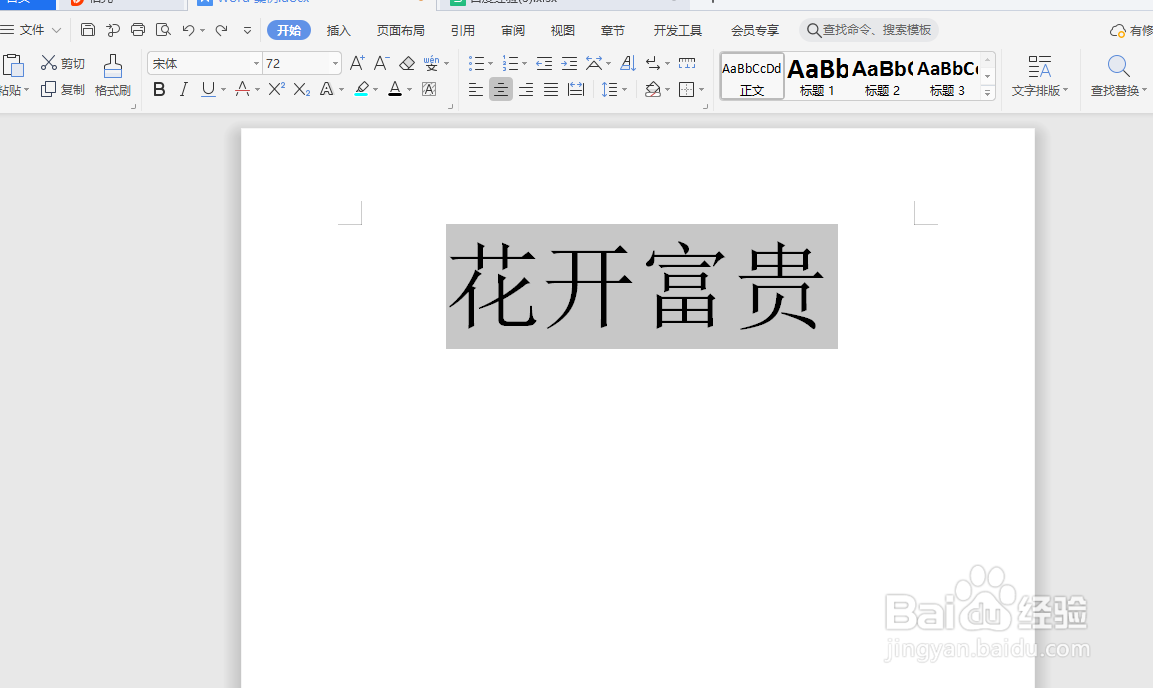The height and width of the screenshot is (688, 1153).
Task: Apply the 正文 style
Action: click(752, 76)
